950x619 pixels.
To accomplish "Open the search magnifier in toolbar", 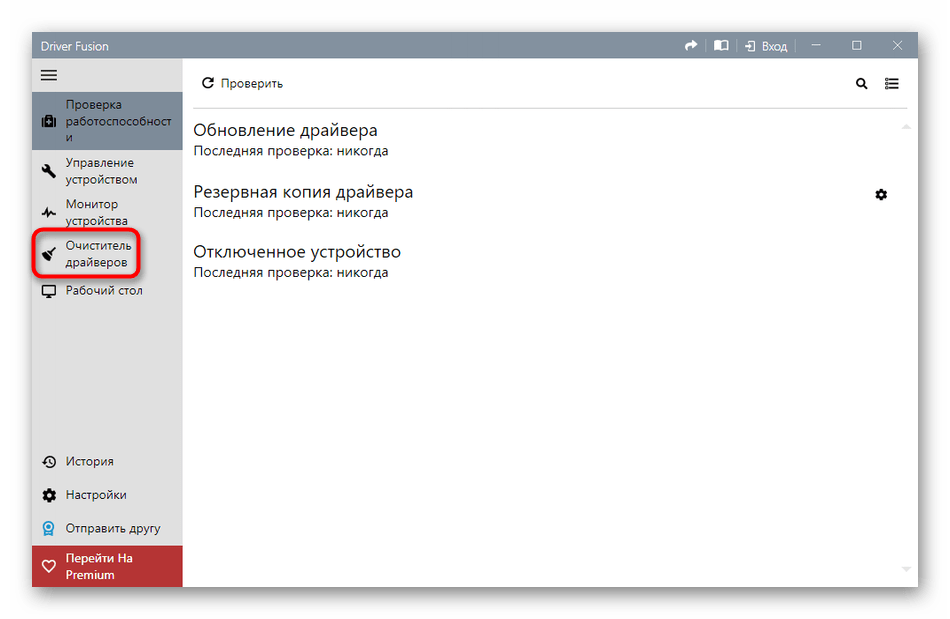I will 861,84.
